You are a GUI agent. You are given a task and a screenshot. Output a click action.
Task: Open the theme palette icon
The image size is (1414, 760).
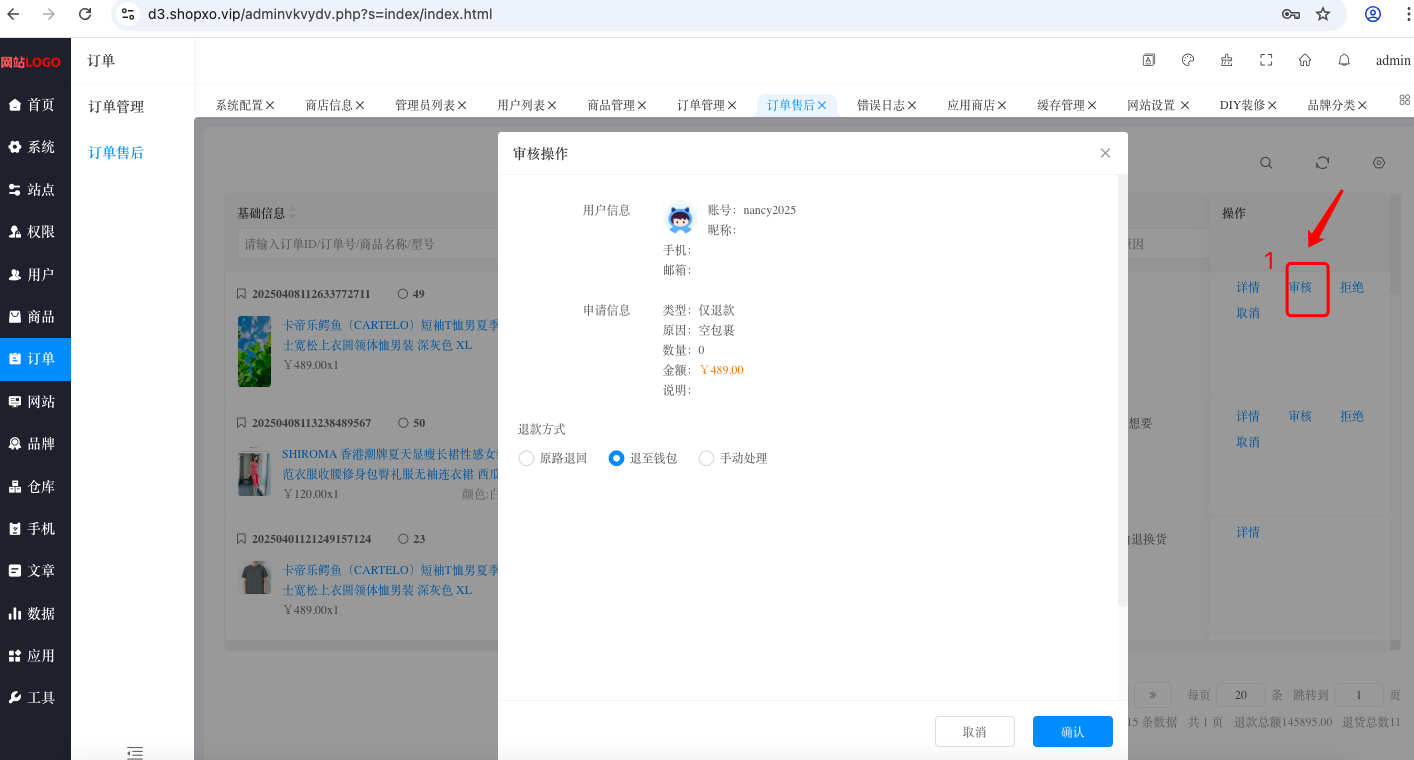[x=1188, y=60]
